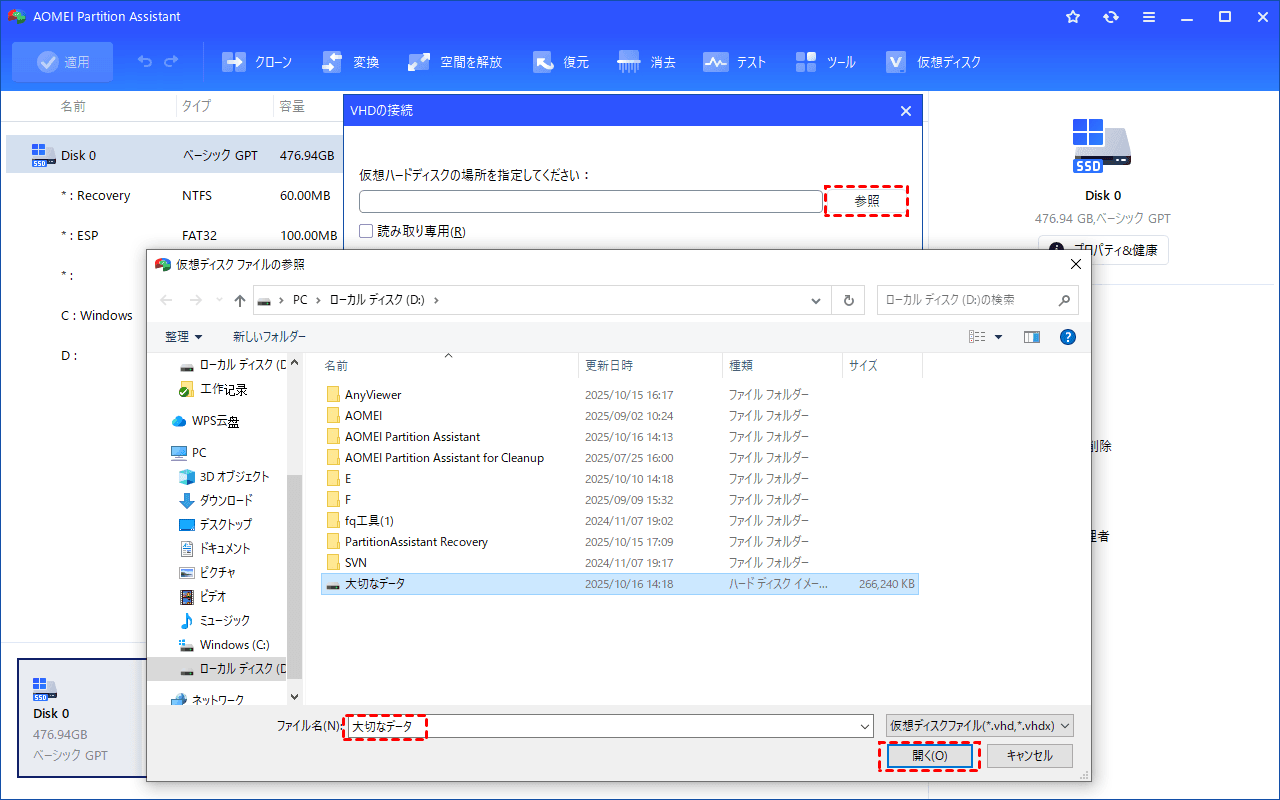
Task: Toggle the preview pane in file browser
Action: click(x=1031, y=337)
